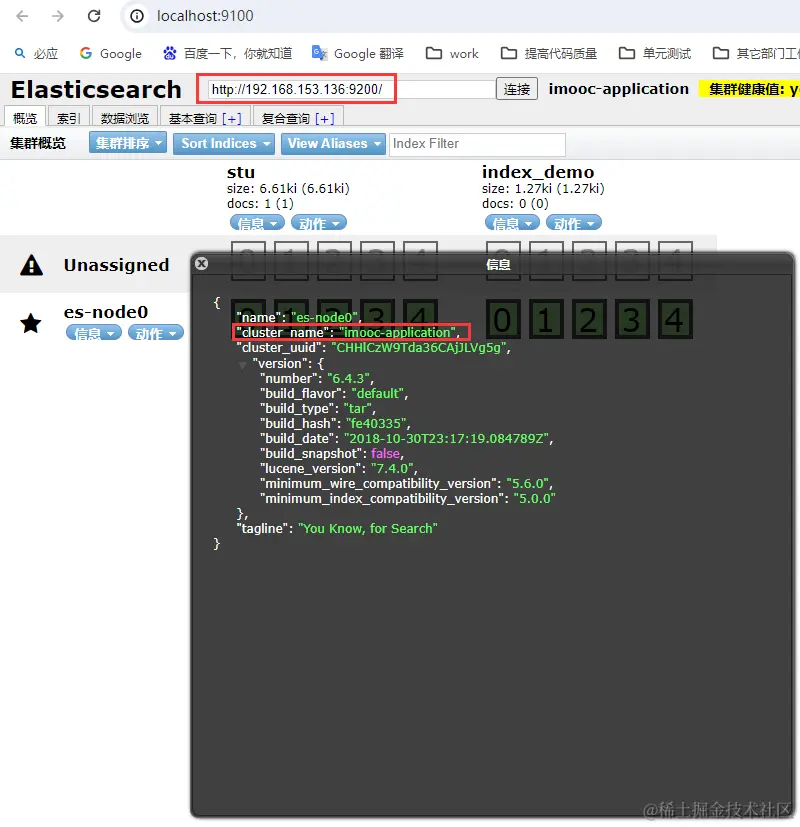Close the 信息 dialog
This screenshot has height=827, width=800.
[201, 263]
